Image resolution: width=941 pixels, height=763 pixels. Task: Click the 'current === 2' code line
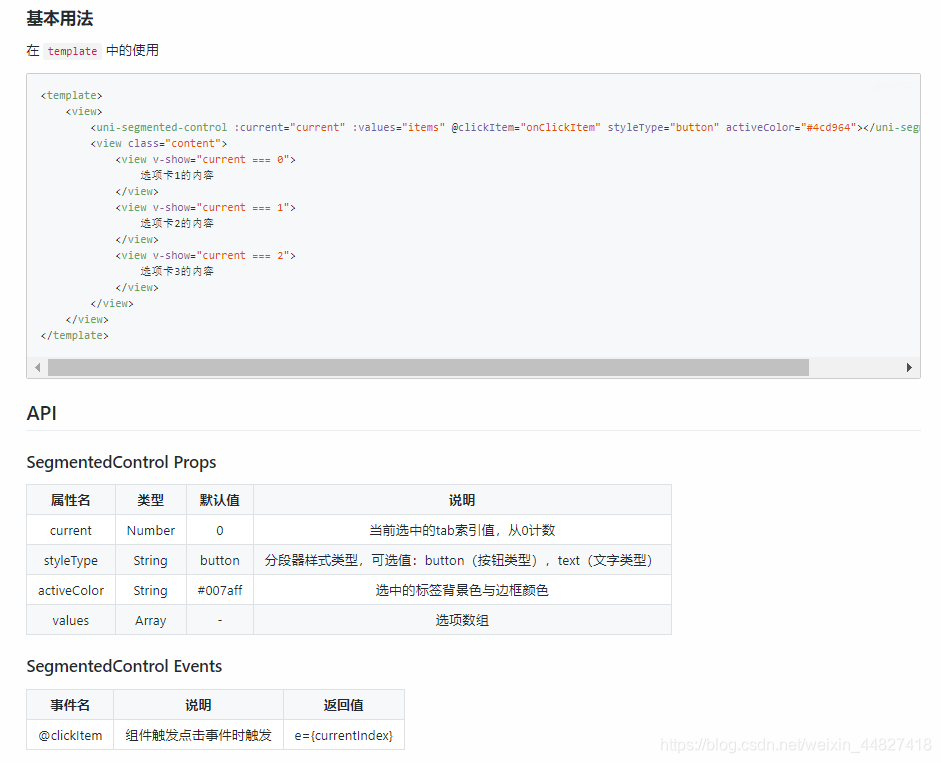(x=205, y=256)
